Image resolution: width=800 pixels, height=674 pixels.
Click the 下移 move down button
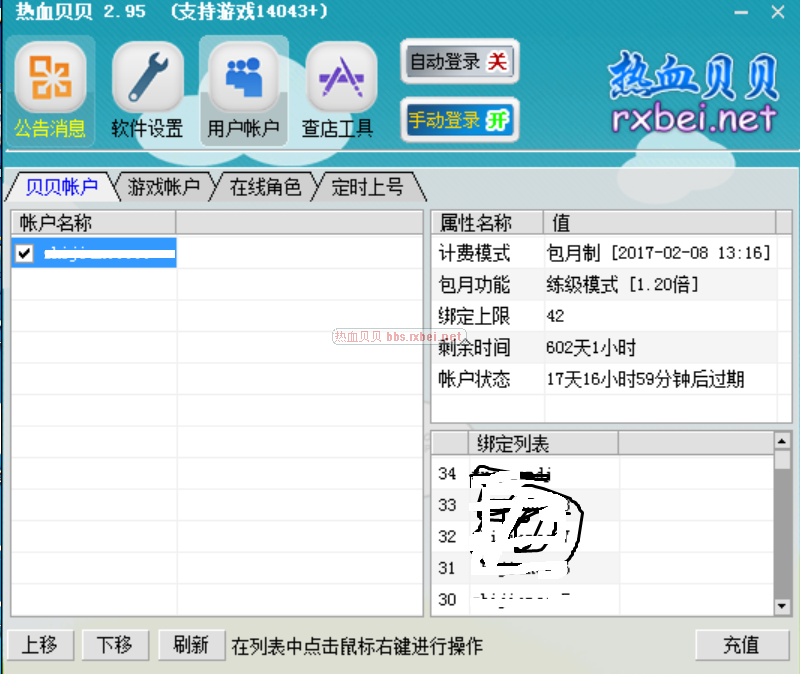coord(115,645)
